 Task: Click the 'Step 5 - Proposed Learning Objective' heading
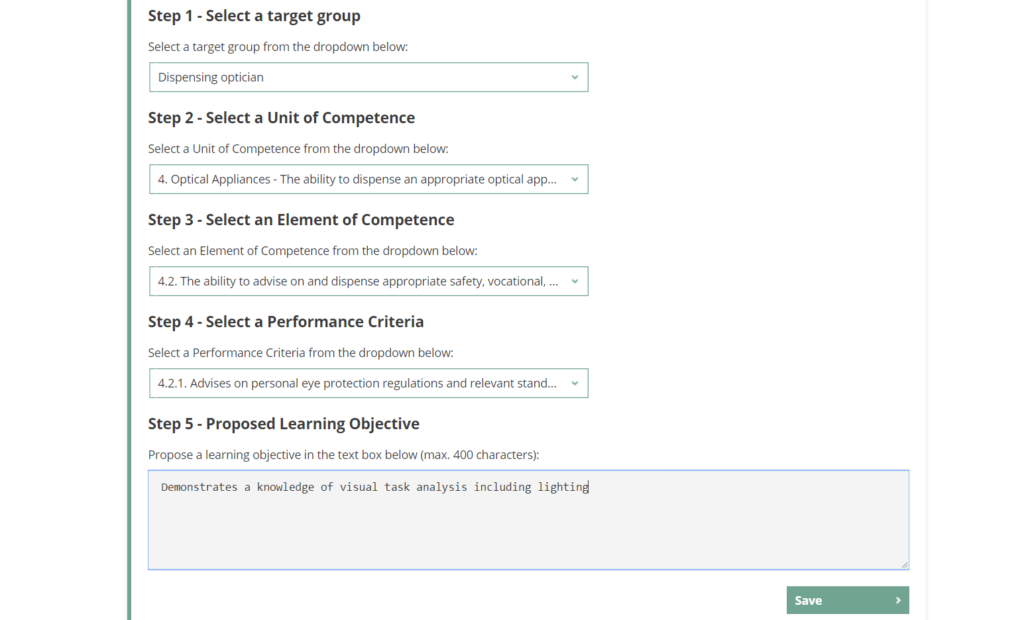click(x=284, y=424)
